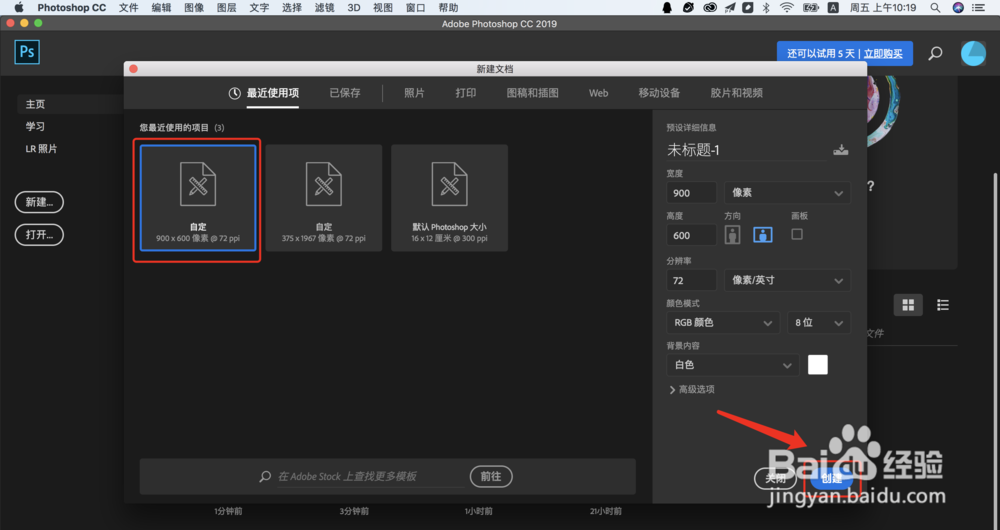This screenshot has width=1000, height=530.
Task: Open Siri in menu bar
Action: (x=958, y=8)
